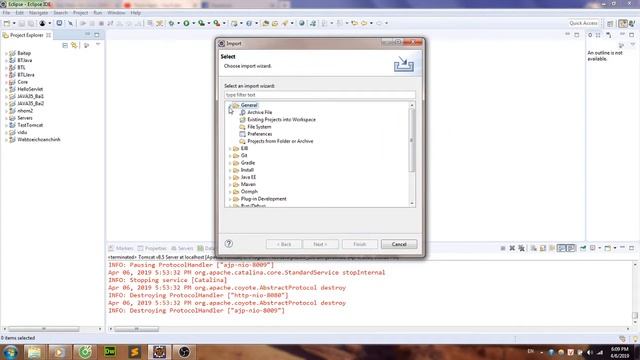The width and height of the screenshot is (640, 360).
Task: Launch the Debug bug icon
Action: [171, 23]
